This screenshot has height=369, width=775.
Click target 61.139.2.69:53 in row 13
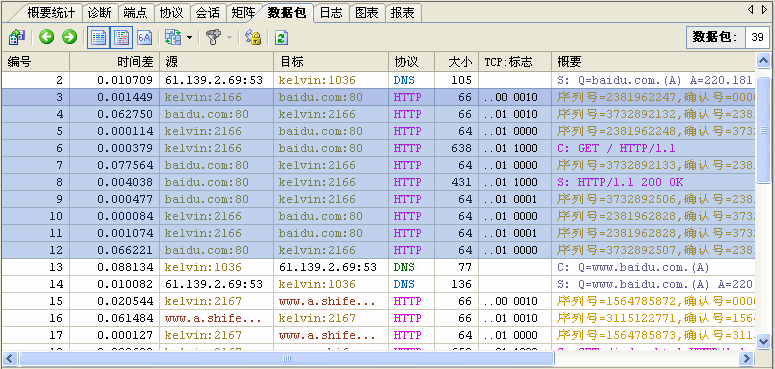pos(328,267)
